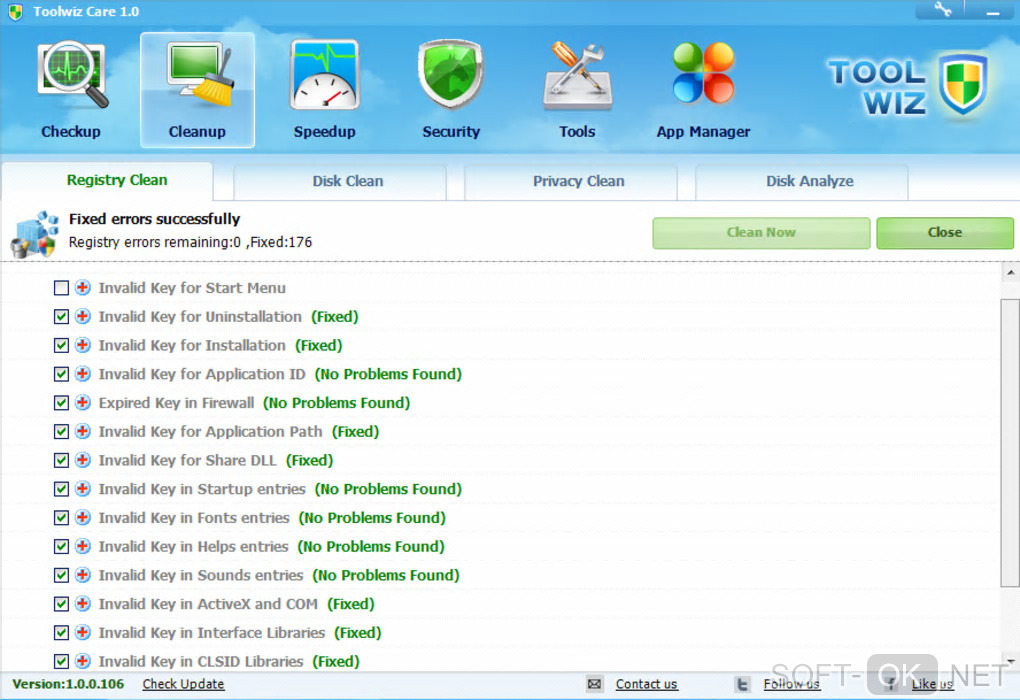Click the Fixed errors successfully heading
The height and width of the screenshot is (700, 1020).
[154, 219]
